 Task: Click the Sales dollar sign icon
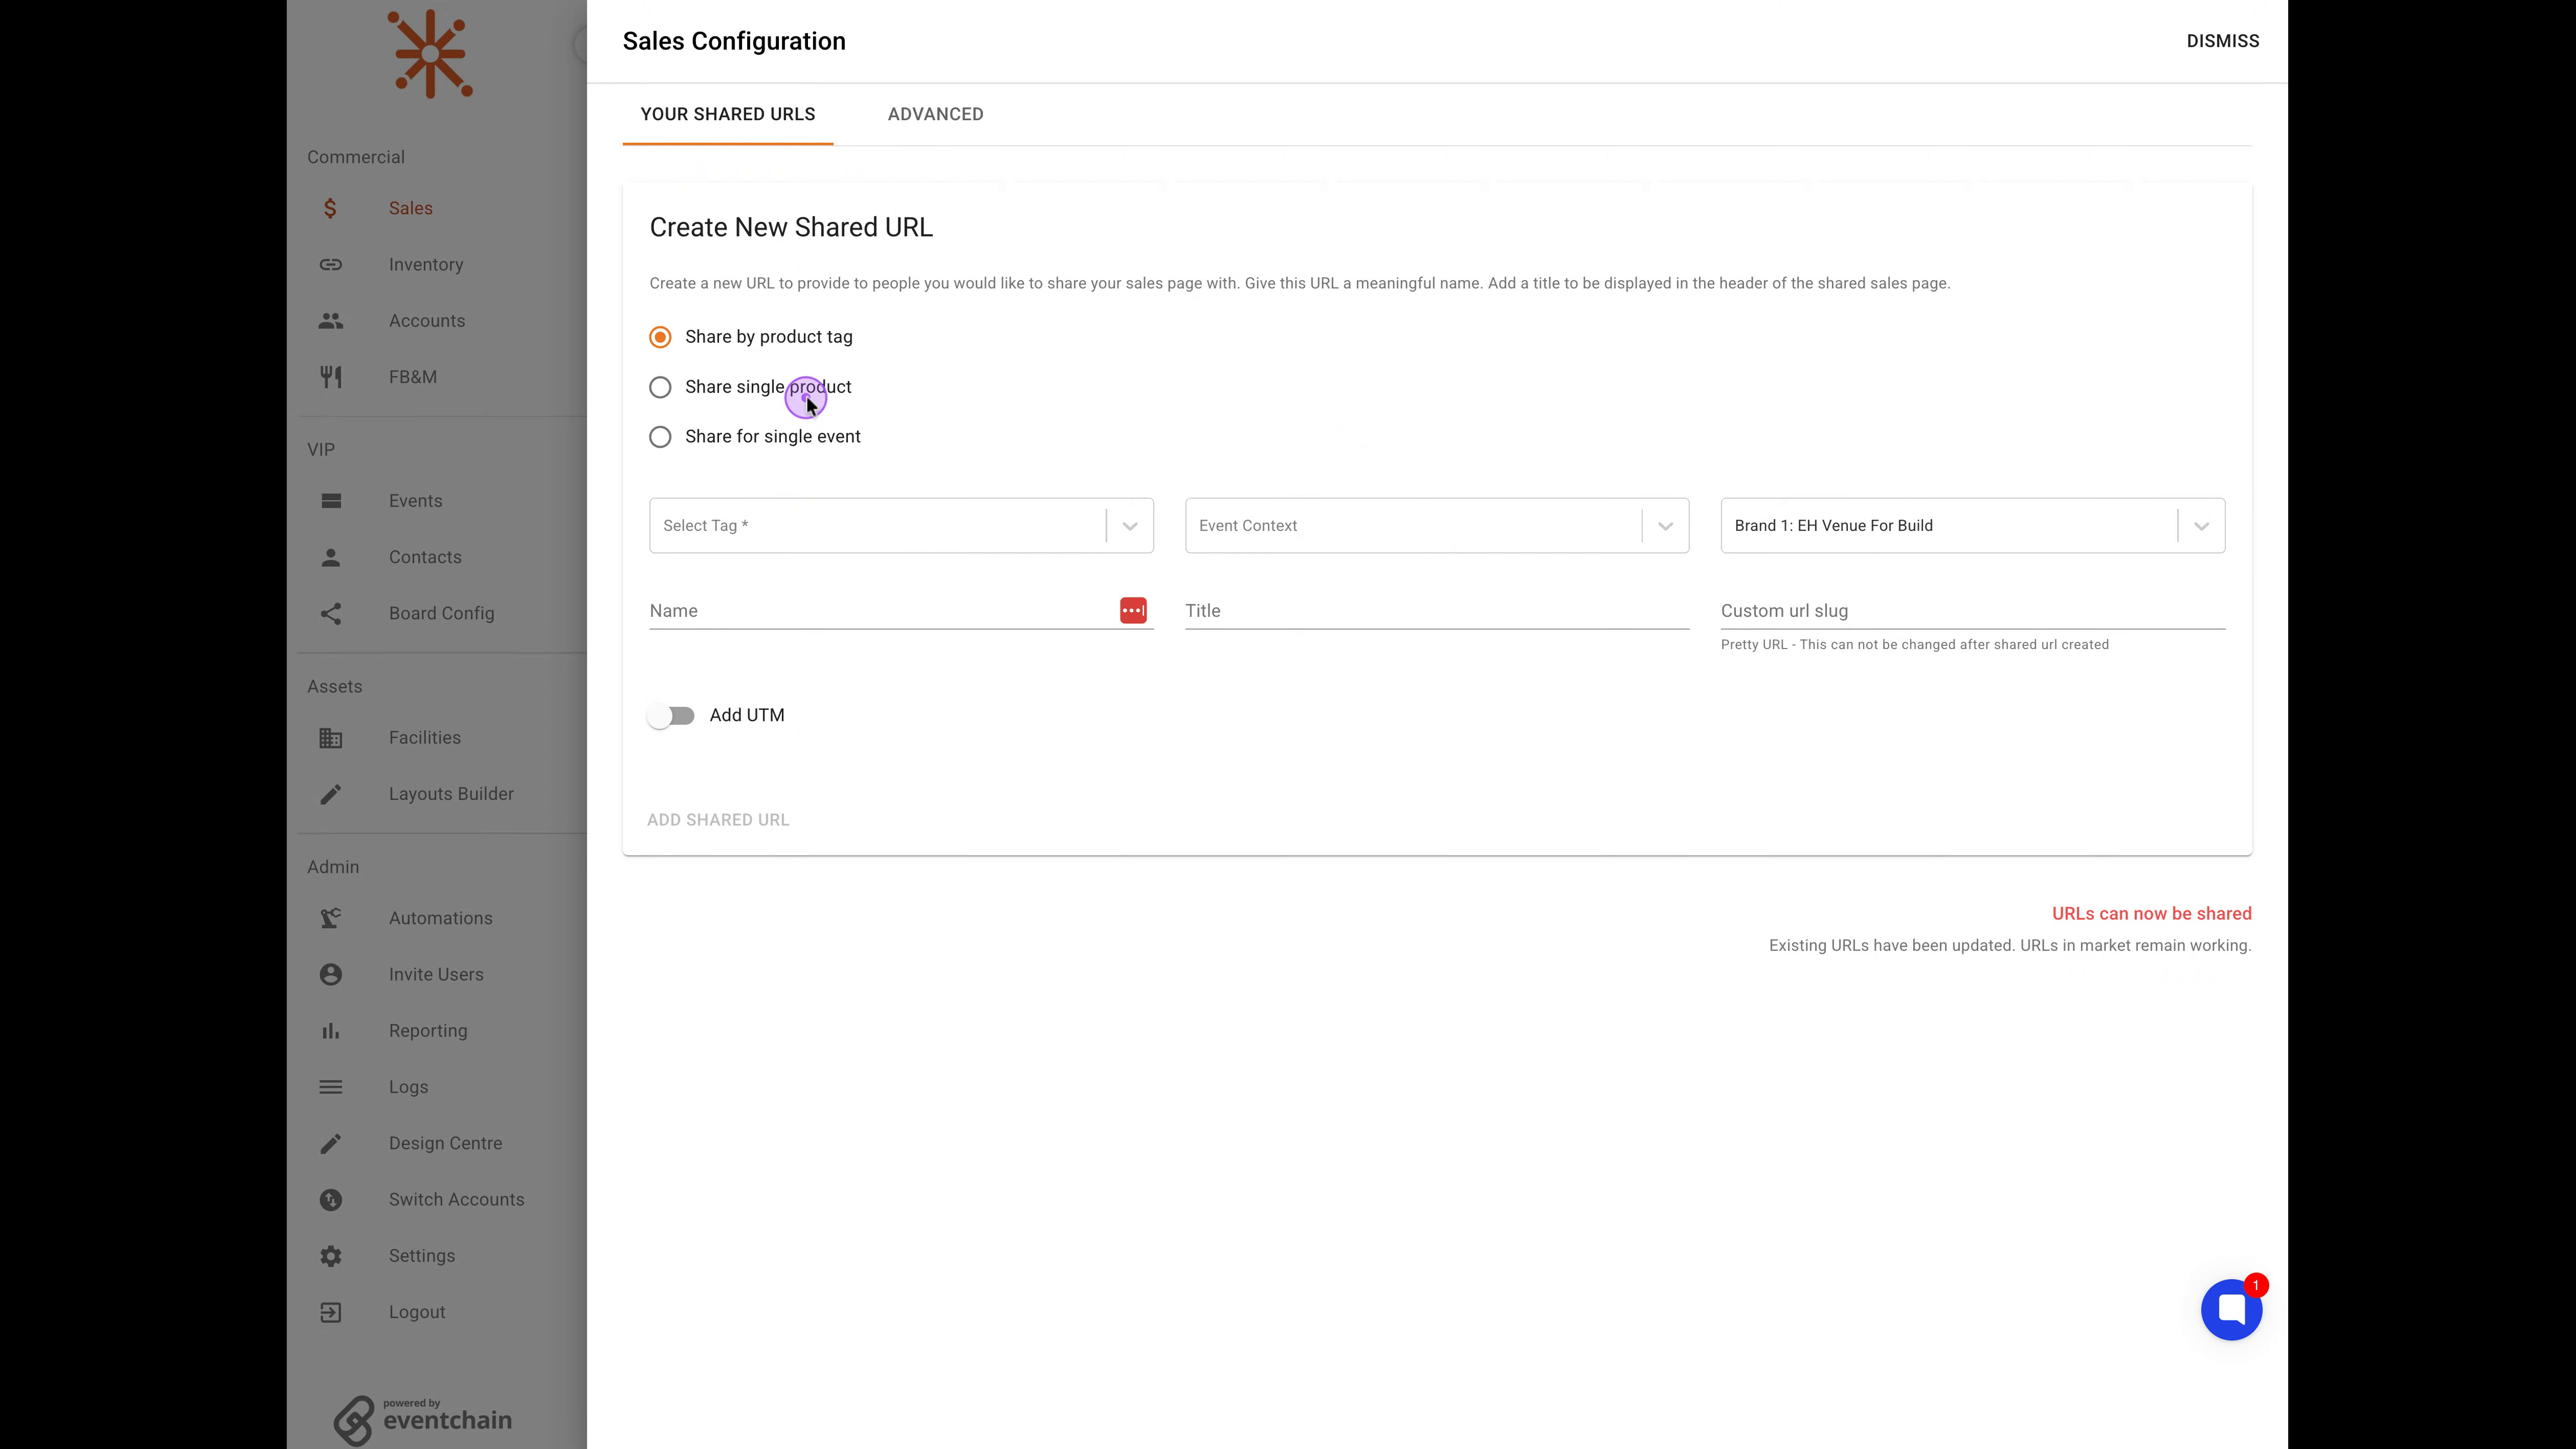[330, 208]
